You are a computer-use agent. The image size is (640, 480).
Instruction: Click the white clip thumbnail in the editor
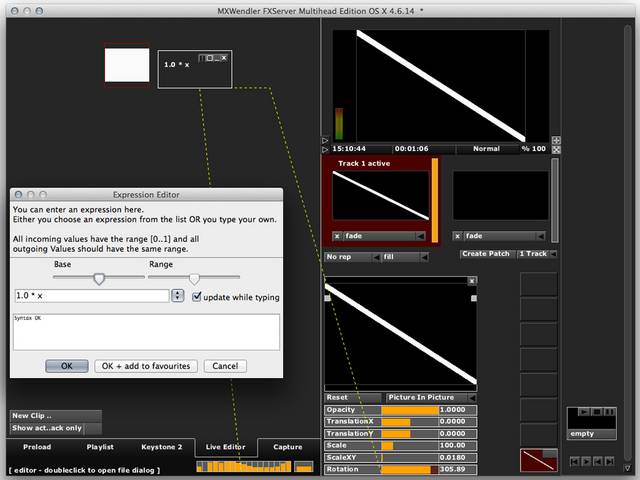(127, 65)
